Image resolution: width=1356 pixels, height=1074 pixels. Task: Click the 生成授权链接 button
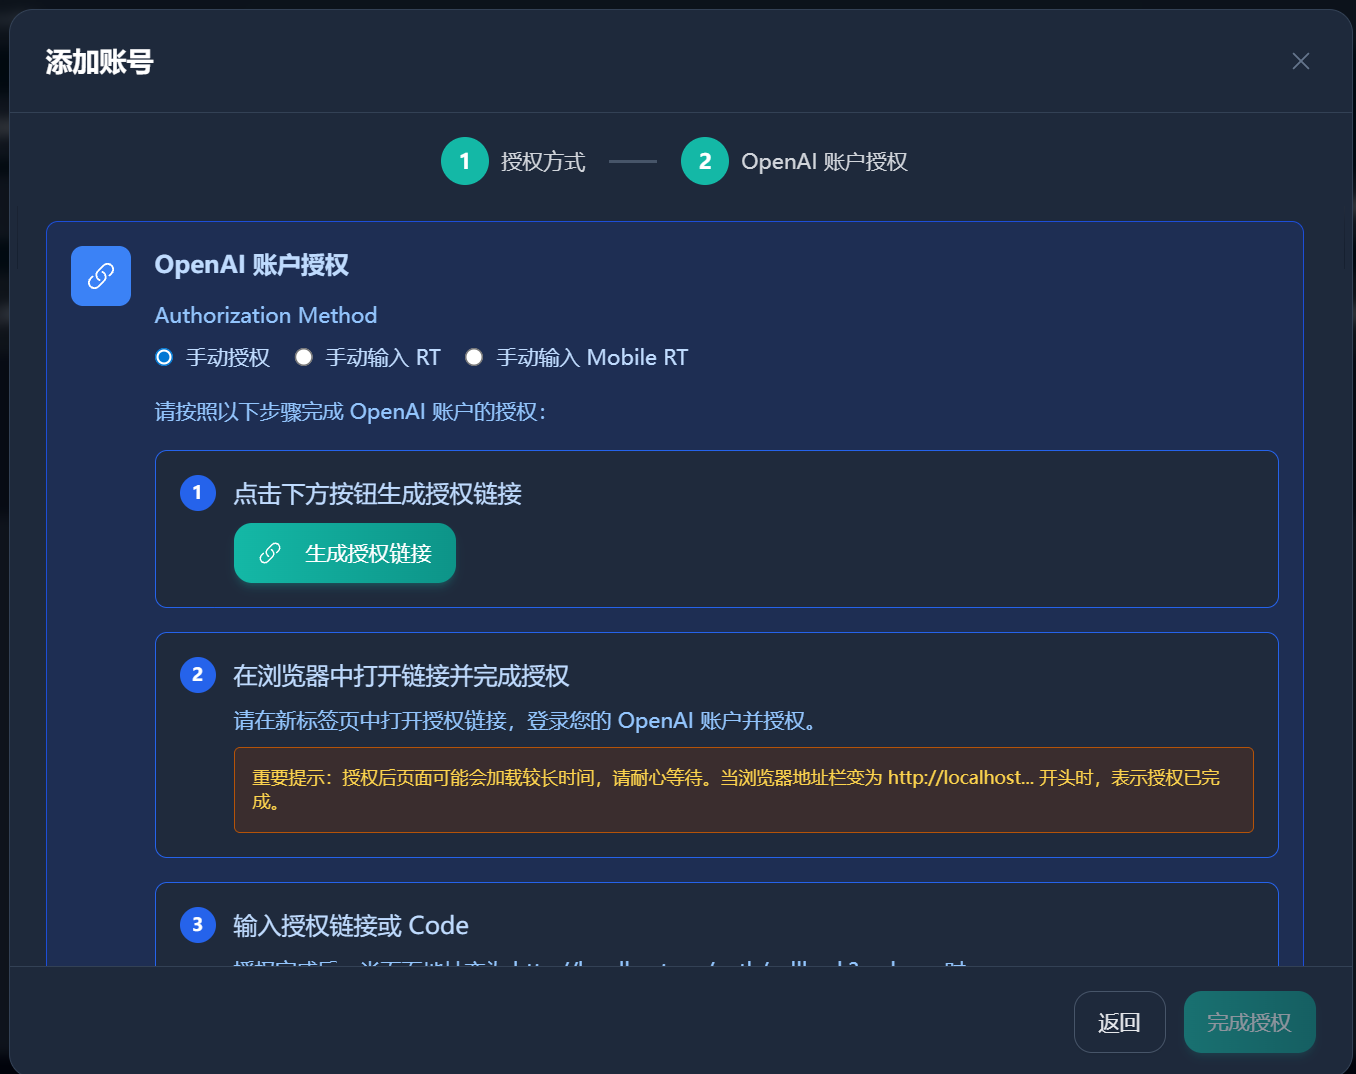point(345,553)
